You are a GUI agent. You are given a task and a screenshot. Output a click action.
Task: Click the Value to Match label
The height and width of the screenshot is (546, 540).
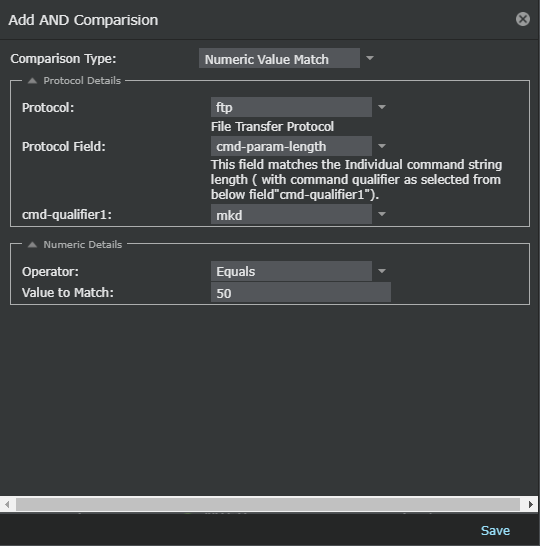pyautogui.click(x=68, y=292)
